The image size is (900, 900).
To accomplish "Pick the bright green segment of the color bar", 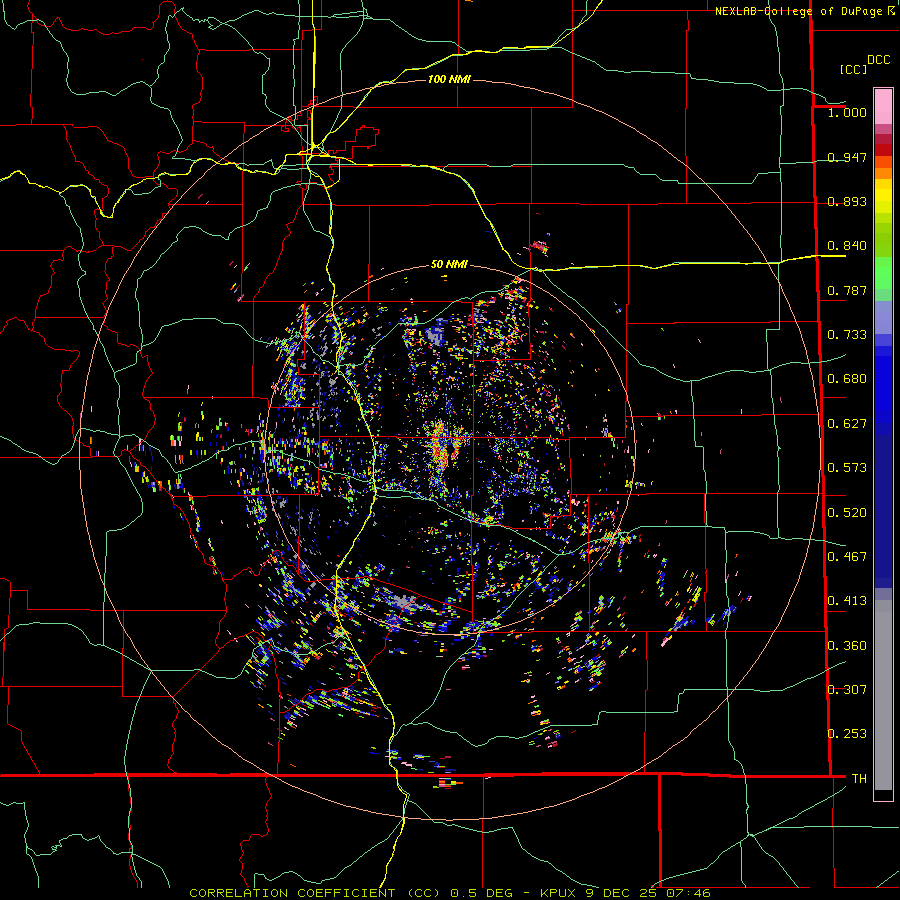I will pyautogui.click(x=883, y=273).
